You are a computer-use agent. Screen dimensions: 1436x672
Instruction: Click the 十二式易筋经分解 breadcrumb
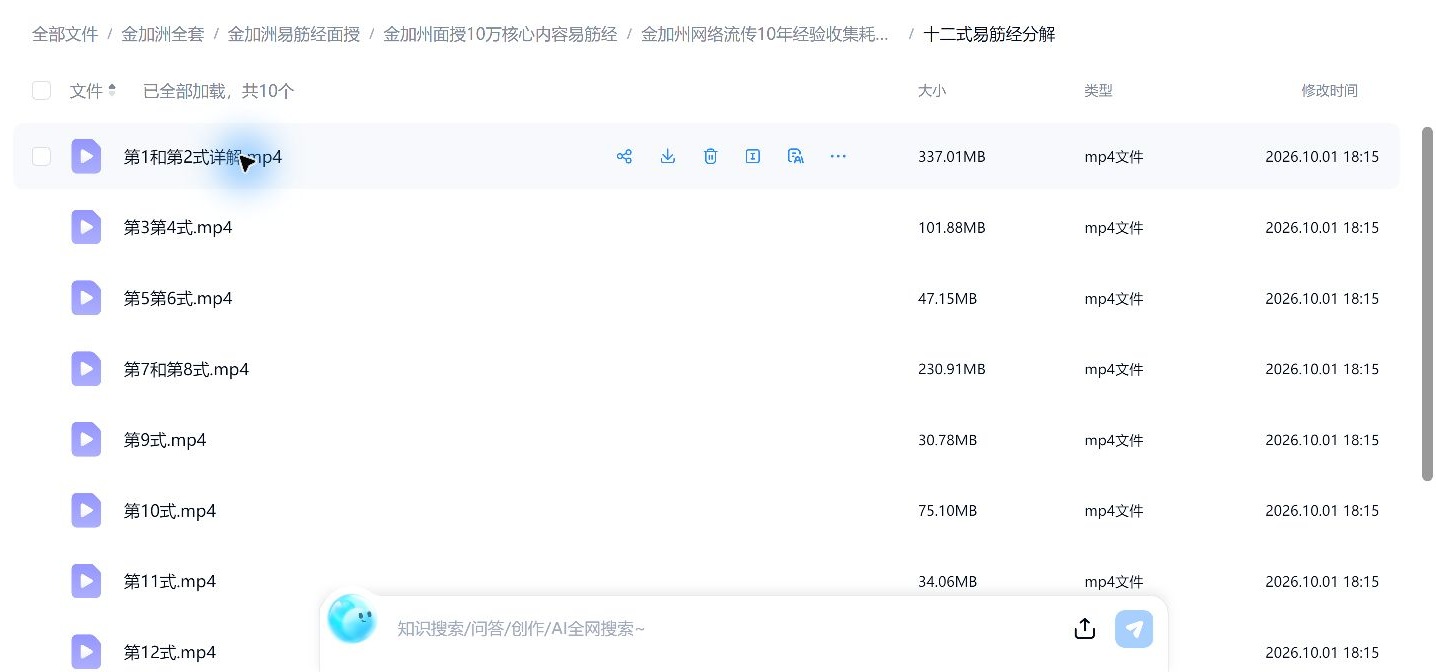coord(989,34)
